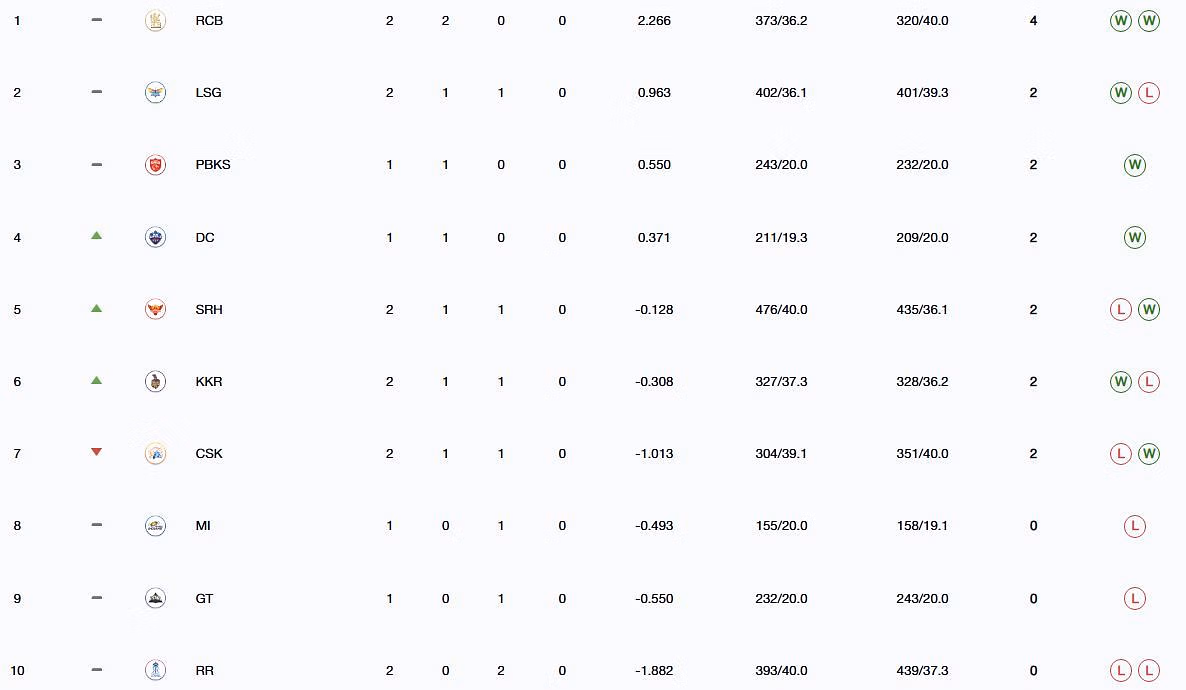Click LSG's red L form badge
The width and height of the screenshot is (1186, 690).
pyautogui.click(x=1149, y=93)
